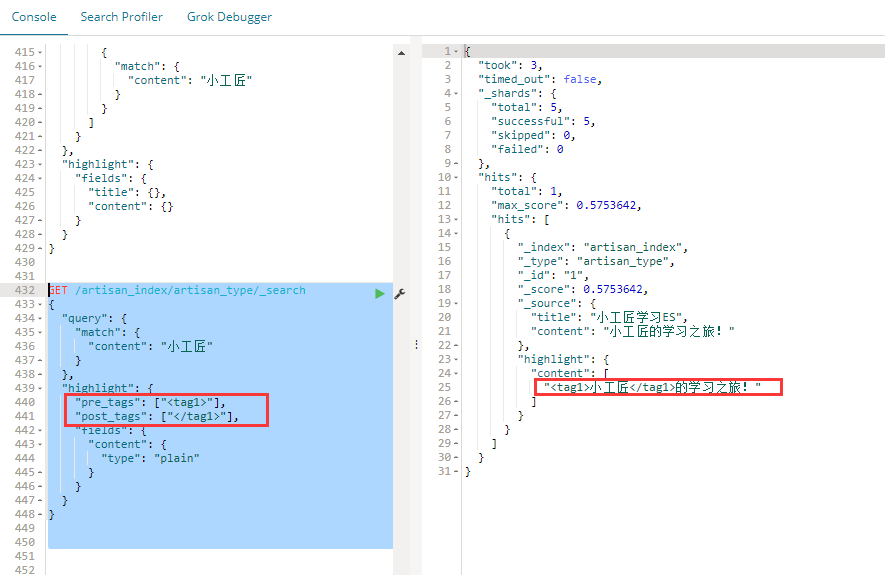
Task: Click "content": "小工匠的学习之旅！" on line 21
Action: pos(633,331)
